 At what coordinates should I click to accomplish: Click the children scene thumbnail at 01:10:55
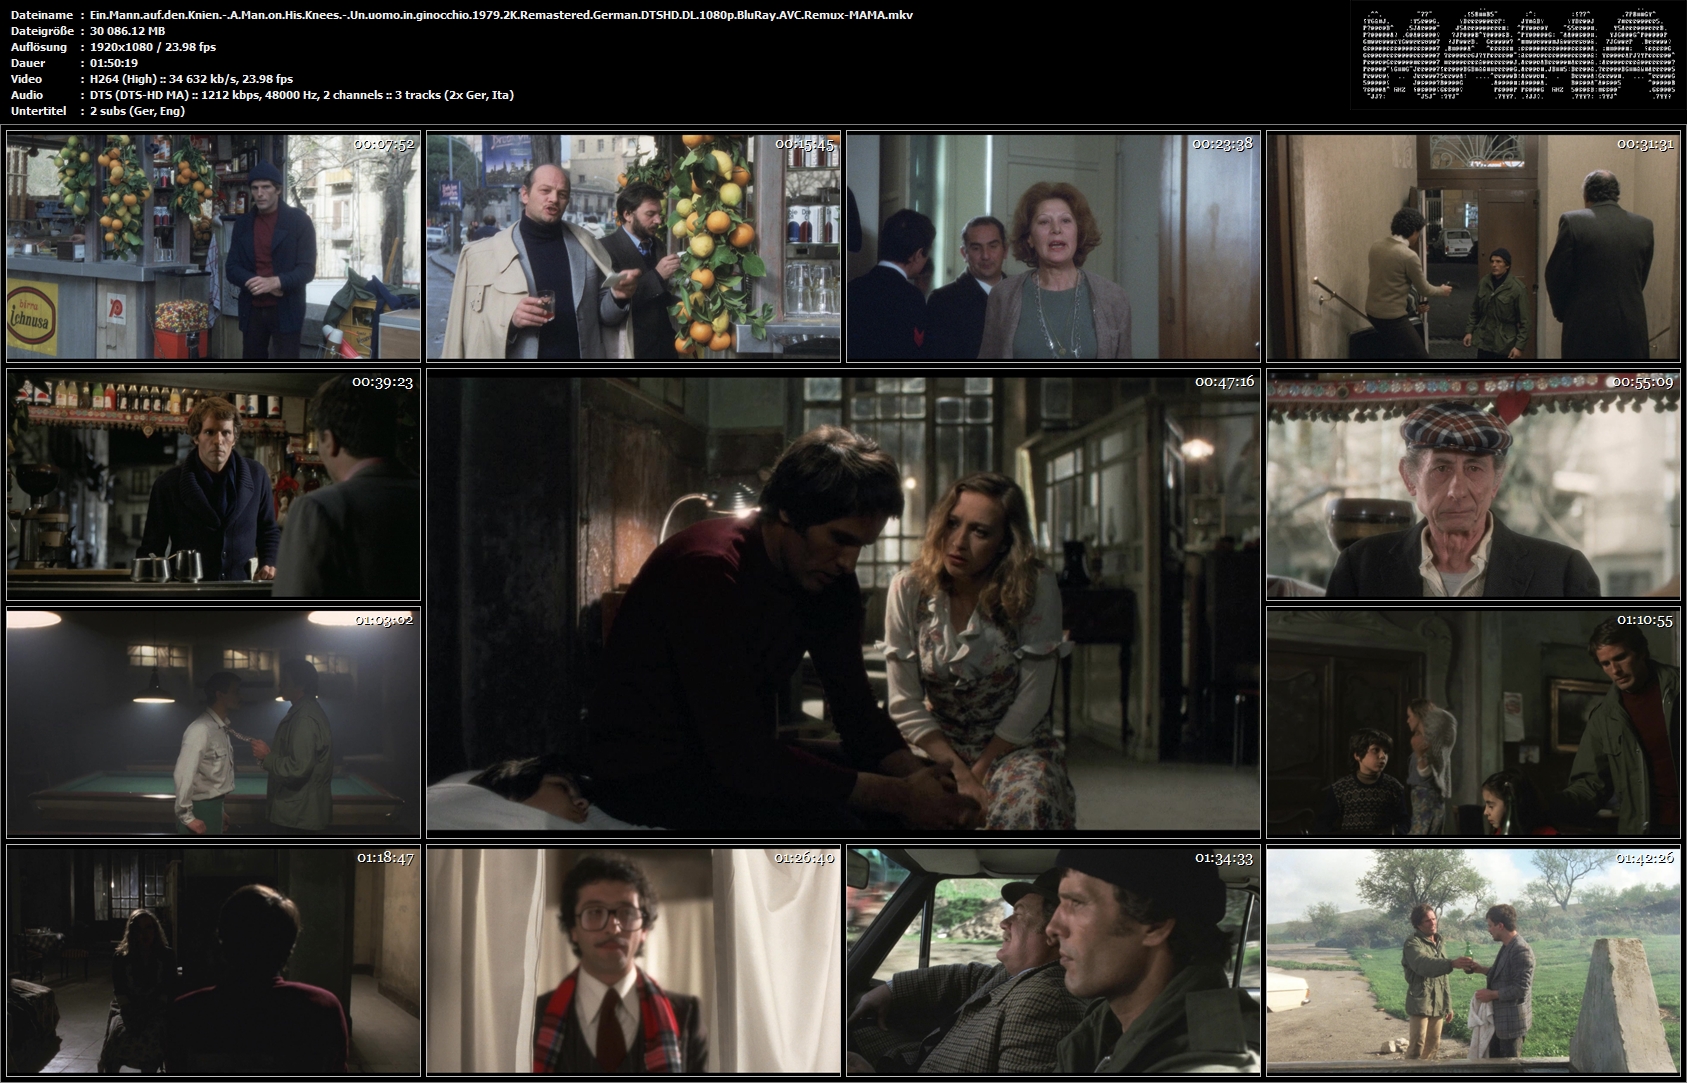tap(1473, 723)
